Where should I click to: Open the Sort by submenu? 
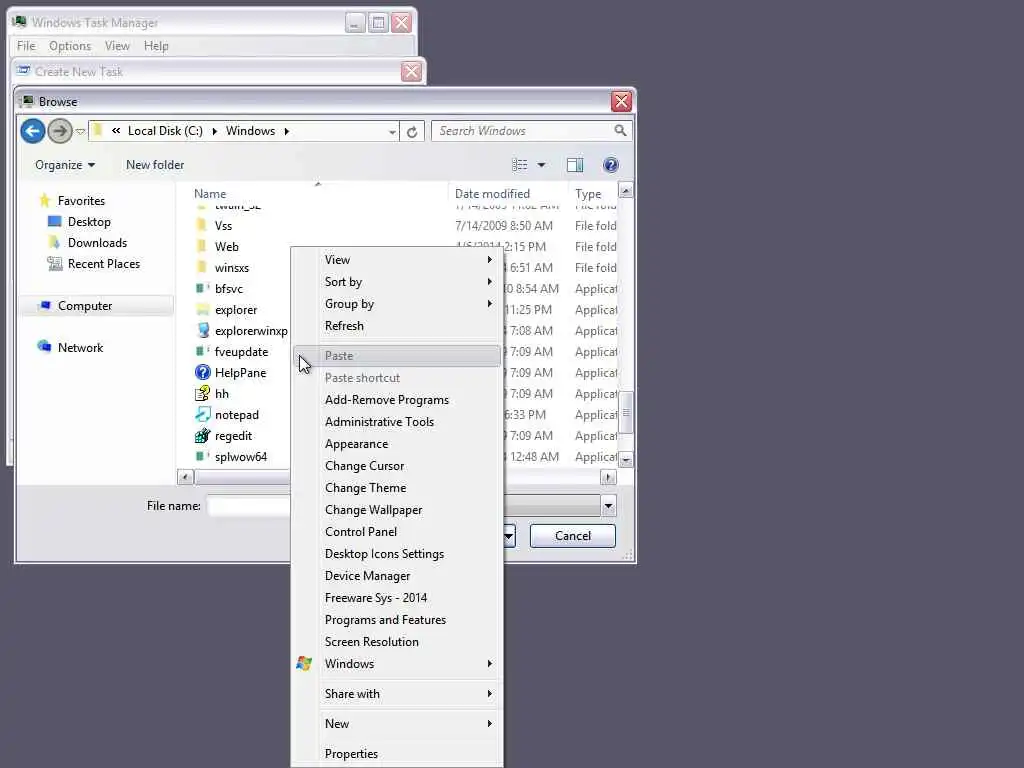pyautogui.click(x=397, y=282)
